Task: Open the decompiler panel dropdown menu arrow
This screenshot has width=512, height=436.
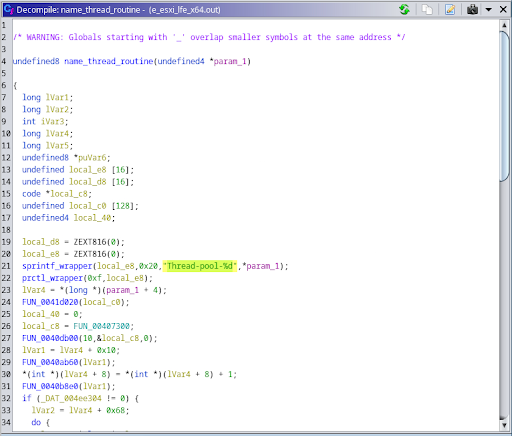Action: pos(489,10)
